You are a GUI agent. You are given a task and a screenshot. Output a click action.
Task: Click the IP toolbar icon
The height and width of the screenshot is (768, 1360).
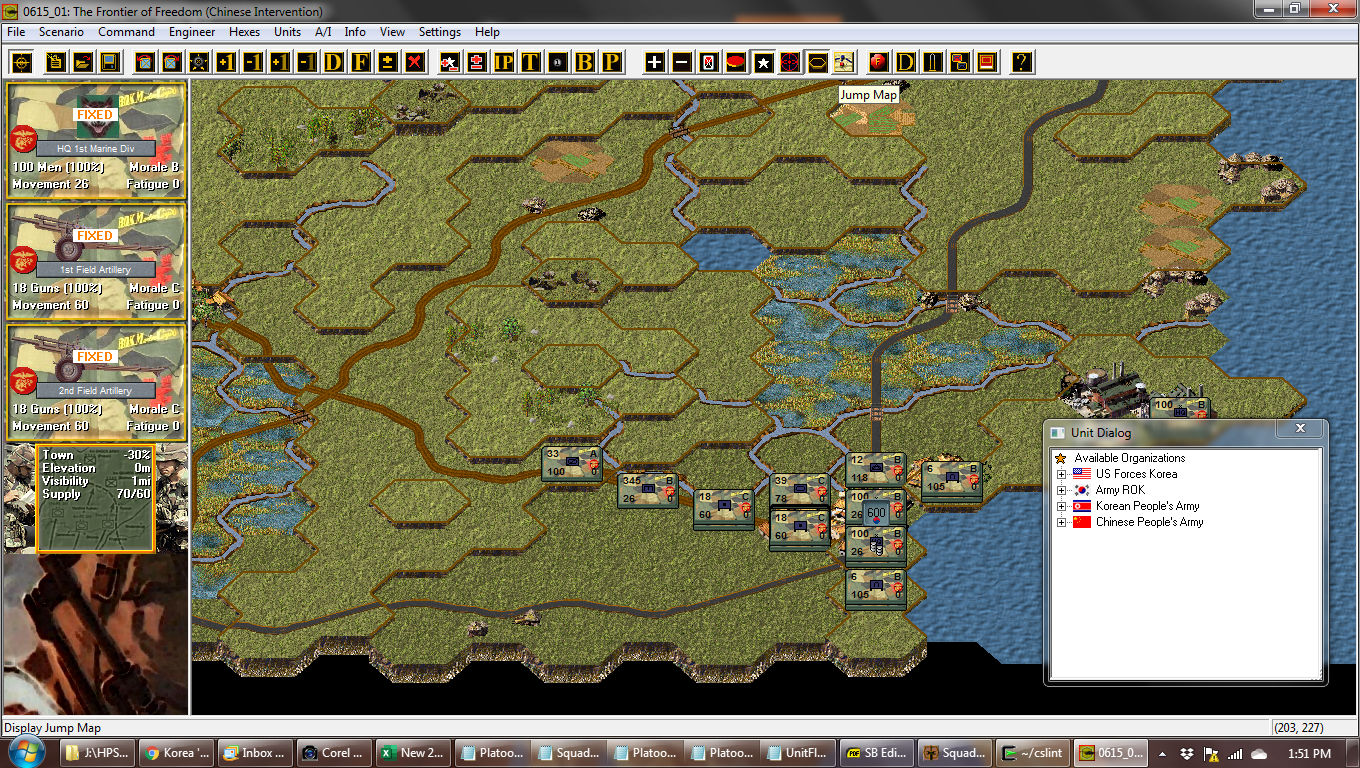[504, 62]
